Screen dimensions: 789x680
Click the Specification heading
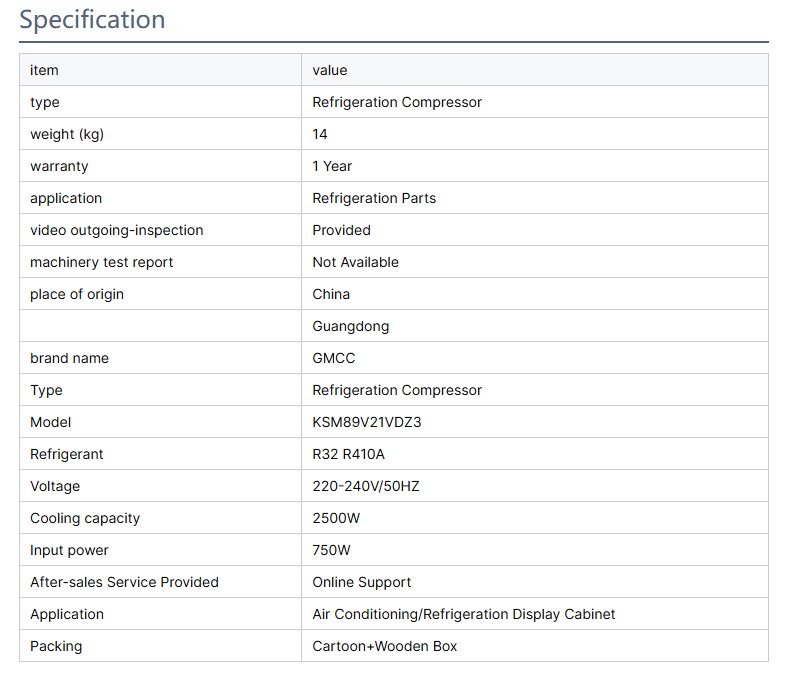(92, 20)
